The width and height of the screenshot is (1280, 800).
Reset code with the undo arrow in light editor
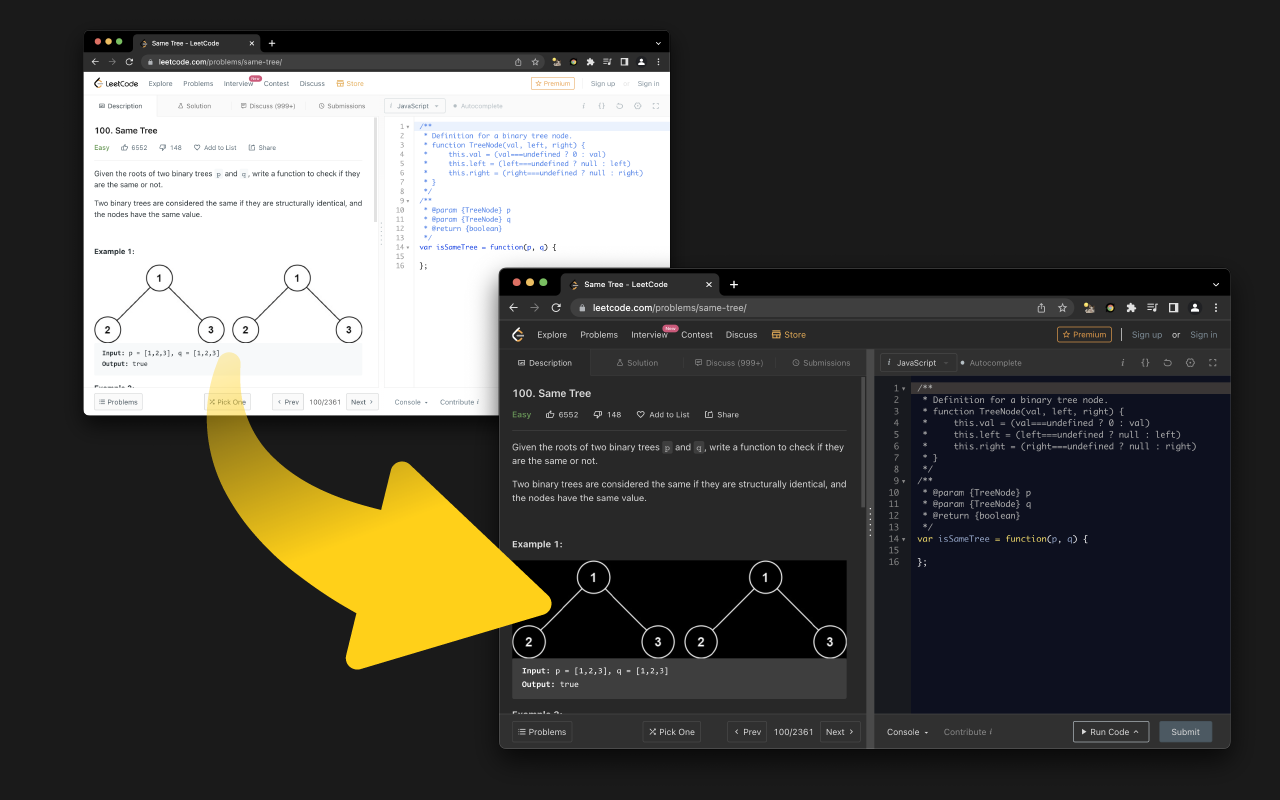pos(619,106)
